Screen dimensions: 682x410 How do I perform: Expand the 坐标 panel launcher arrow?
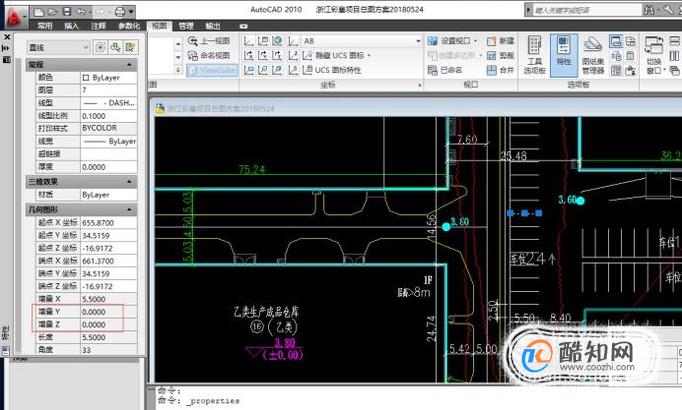point(420,85)
